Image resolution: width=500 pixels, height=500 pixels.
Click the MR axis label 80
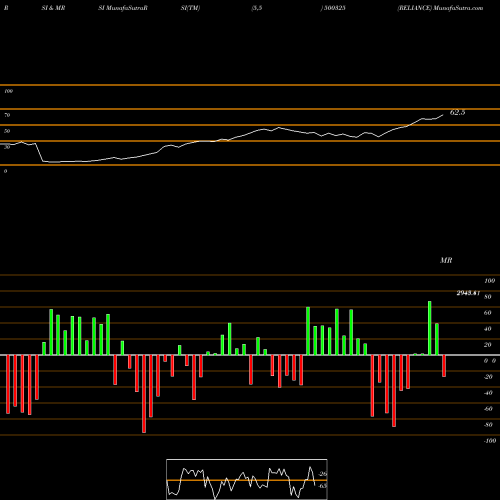pos(488,297)
